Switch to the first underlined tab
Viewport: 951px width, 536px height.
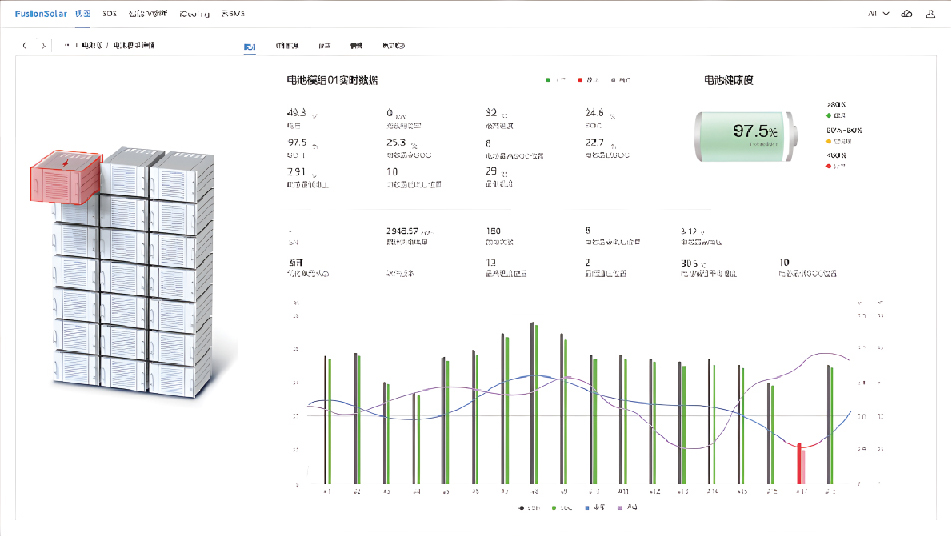[249, 46]
